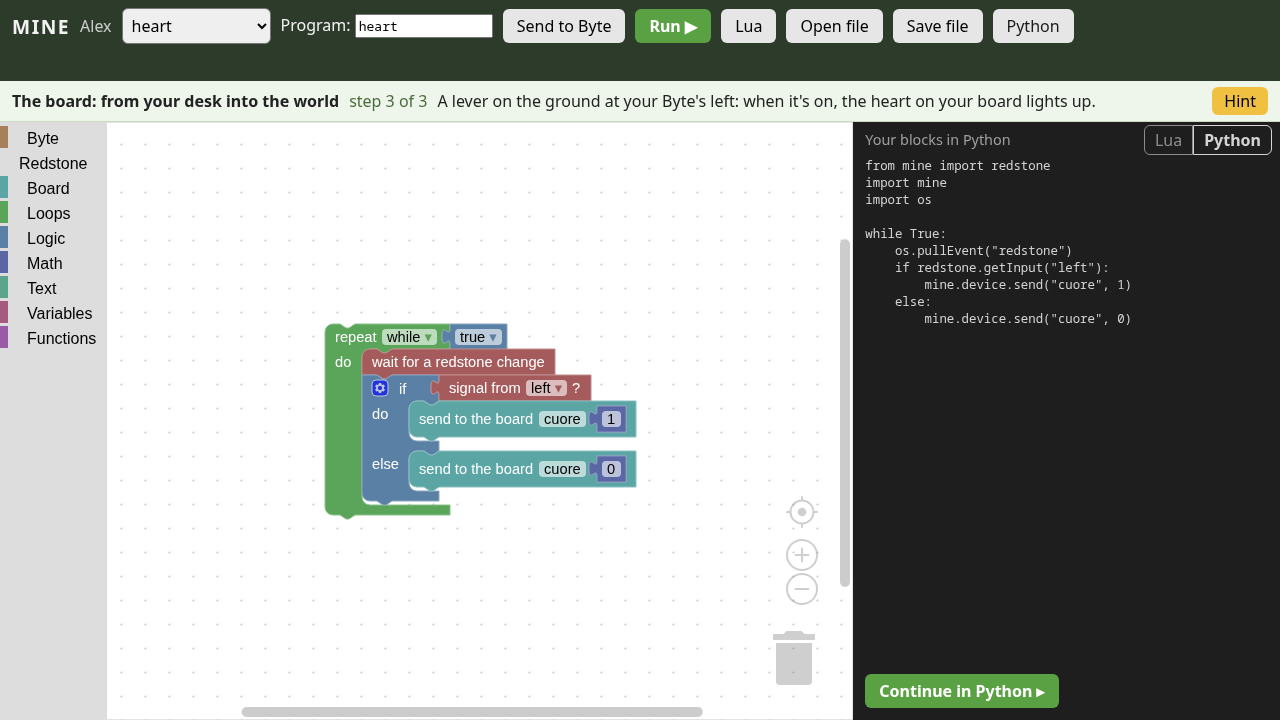Click the Lua toolbar button

coord(748,26)
